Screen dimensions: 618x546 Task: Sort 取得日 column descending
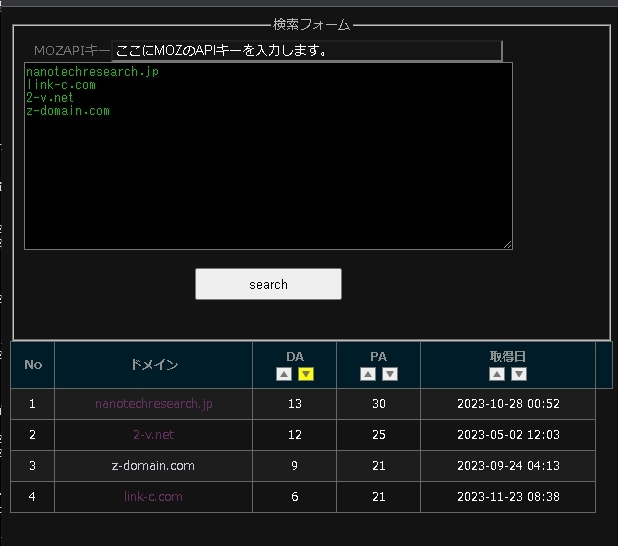519,374
